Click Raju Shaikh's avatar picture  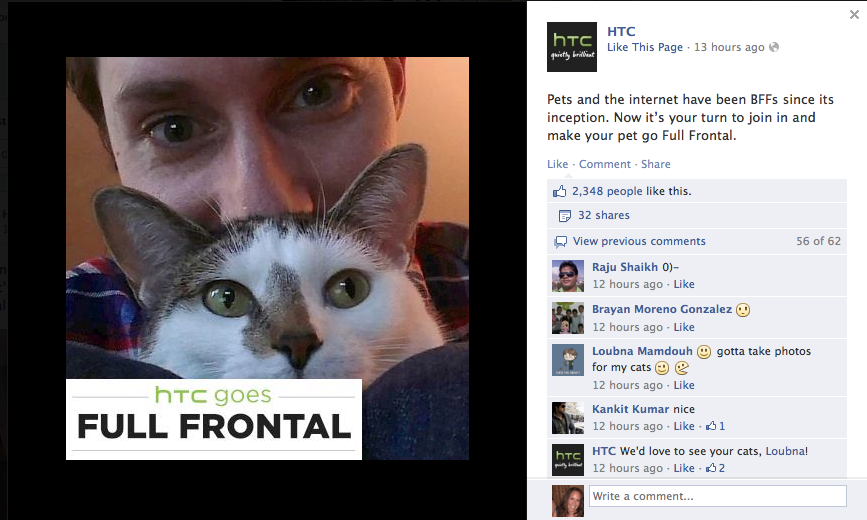(x=568, y=275)
